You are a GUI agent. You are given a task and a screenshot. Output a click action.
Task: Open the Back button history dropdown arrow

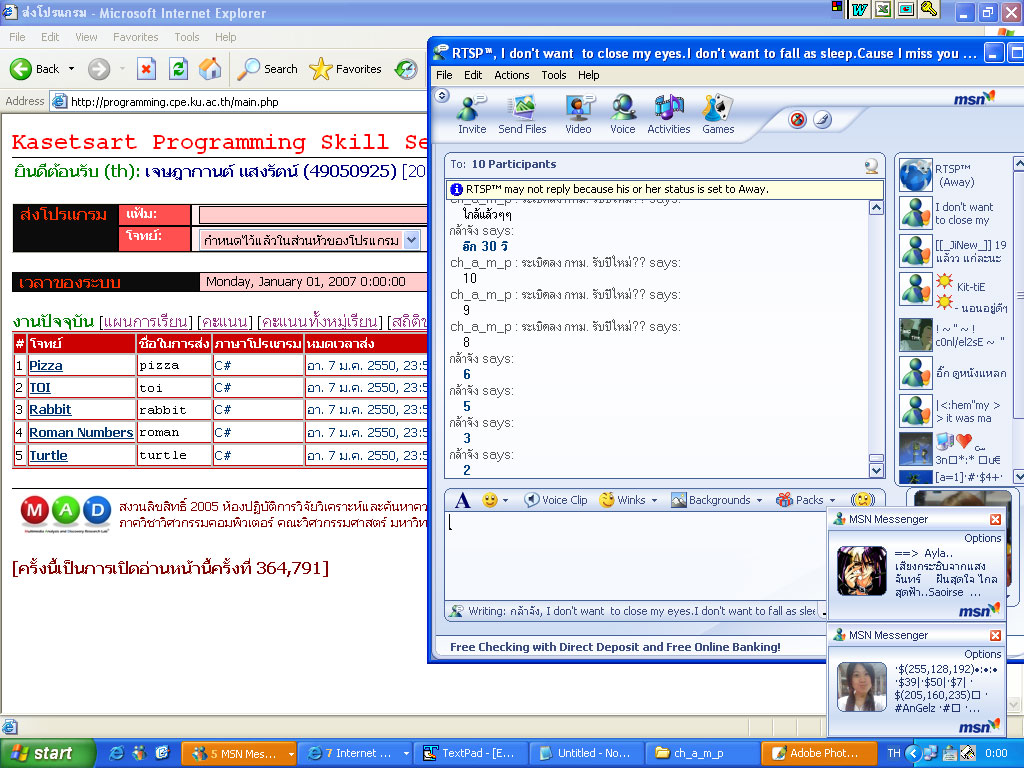pyautogui.click(x=71, y=69)
